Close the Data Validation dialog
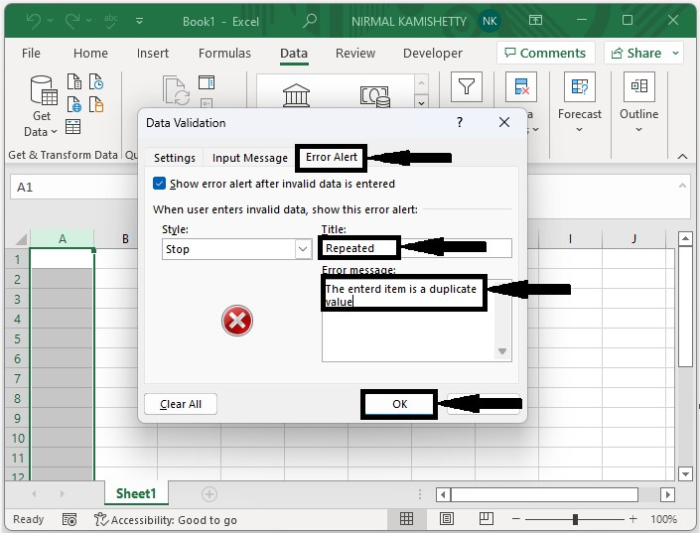The width and height of the screenshot is (700, 533). (x=504, y=122)
